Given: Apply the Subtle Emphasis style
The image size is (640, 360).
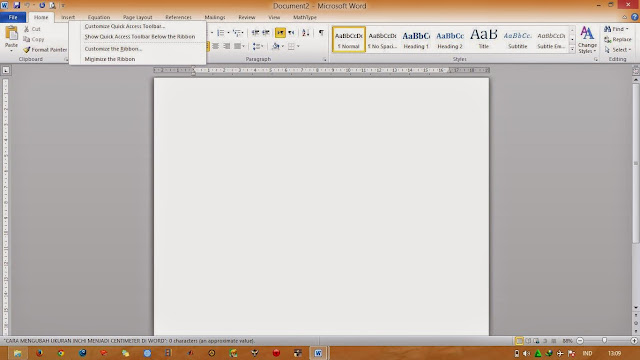Looking at the screenshot, I should tap(551, 40).
